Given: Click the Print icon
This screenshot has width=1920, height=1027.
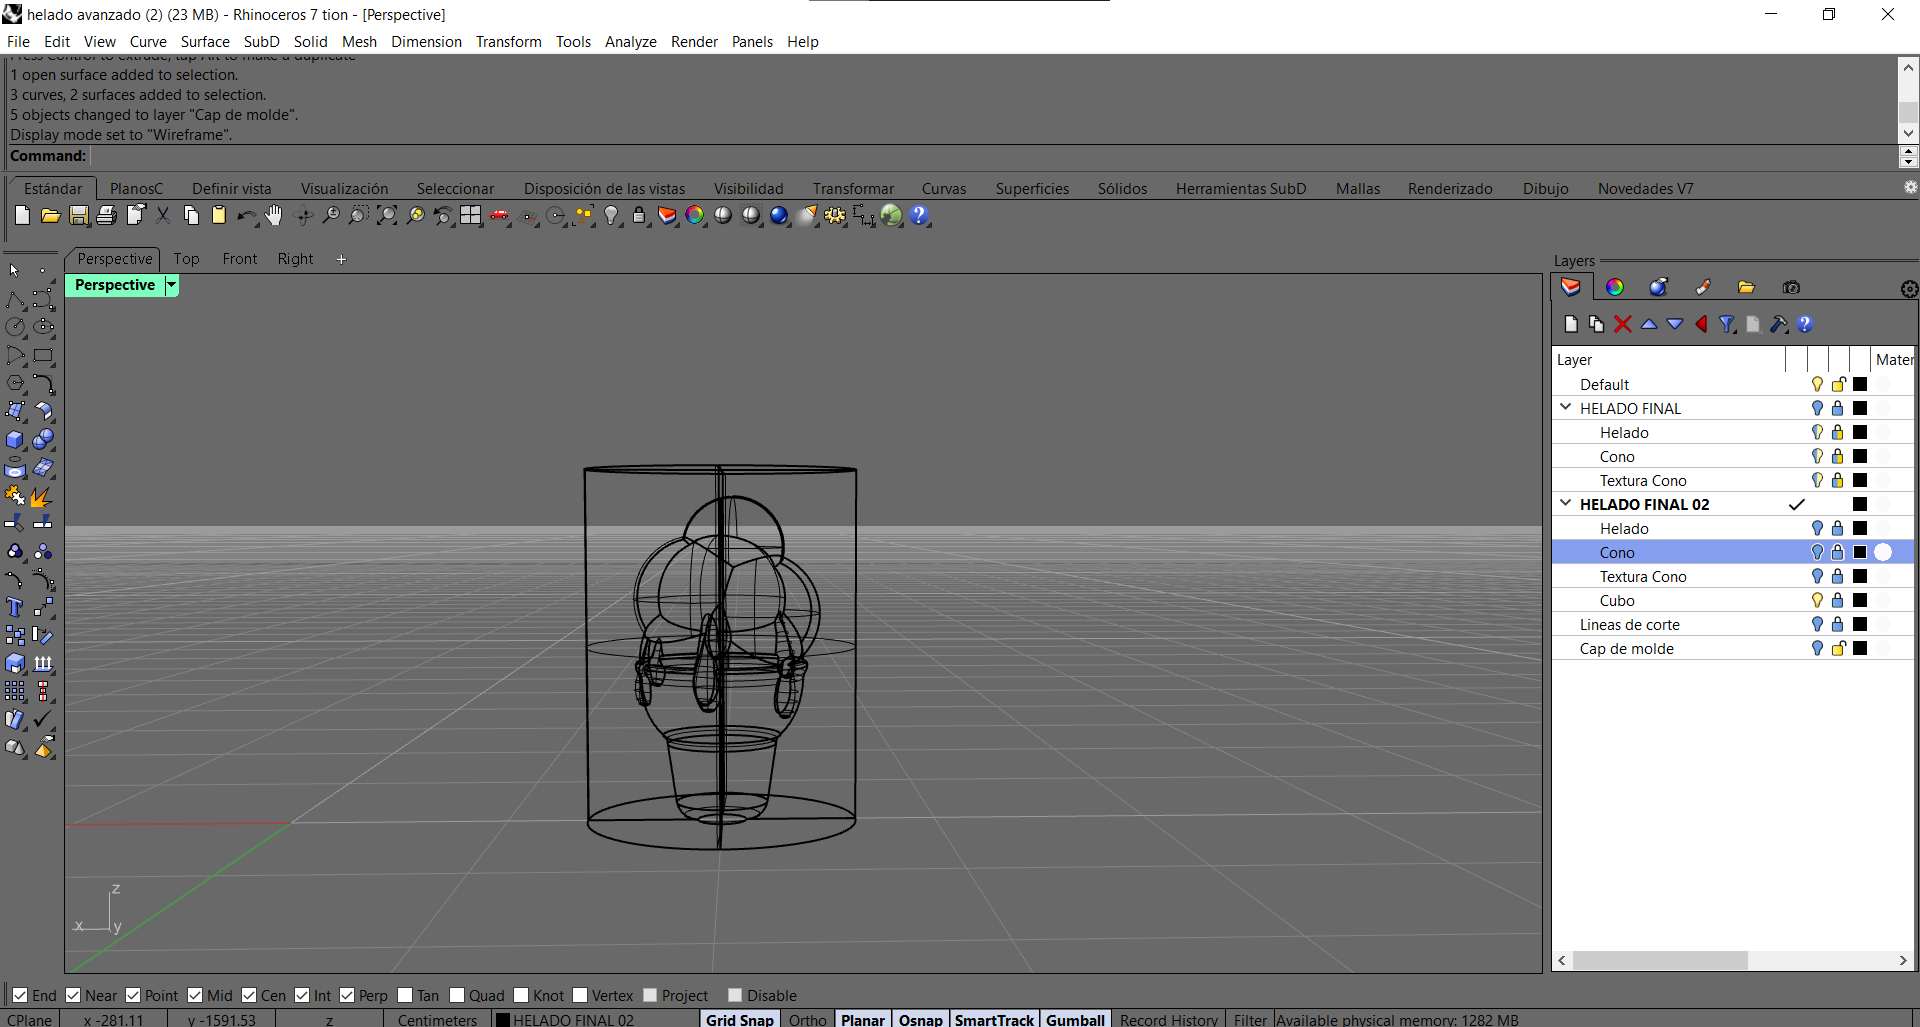Looking at the screenshot, I should [x=106, y=215].
